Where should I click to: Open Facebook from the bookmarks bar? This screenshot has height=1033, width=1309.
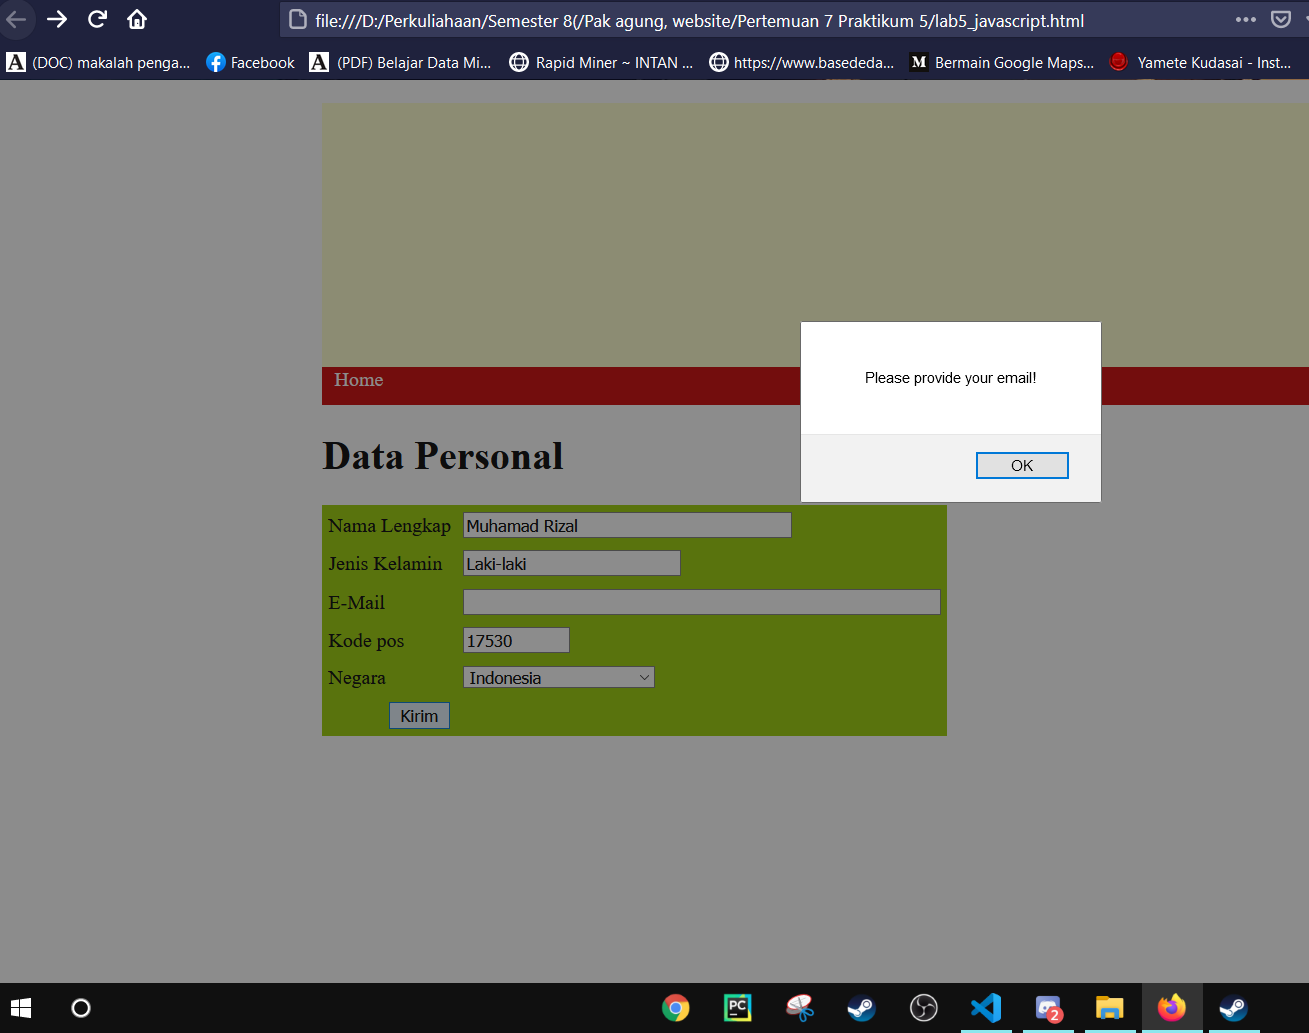(x=249, y=62)
